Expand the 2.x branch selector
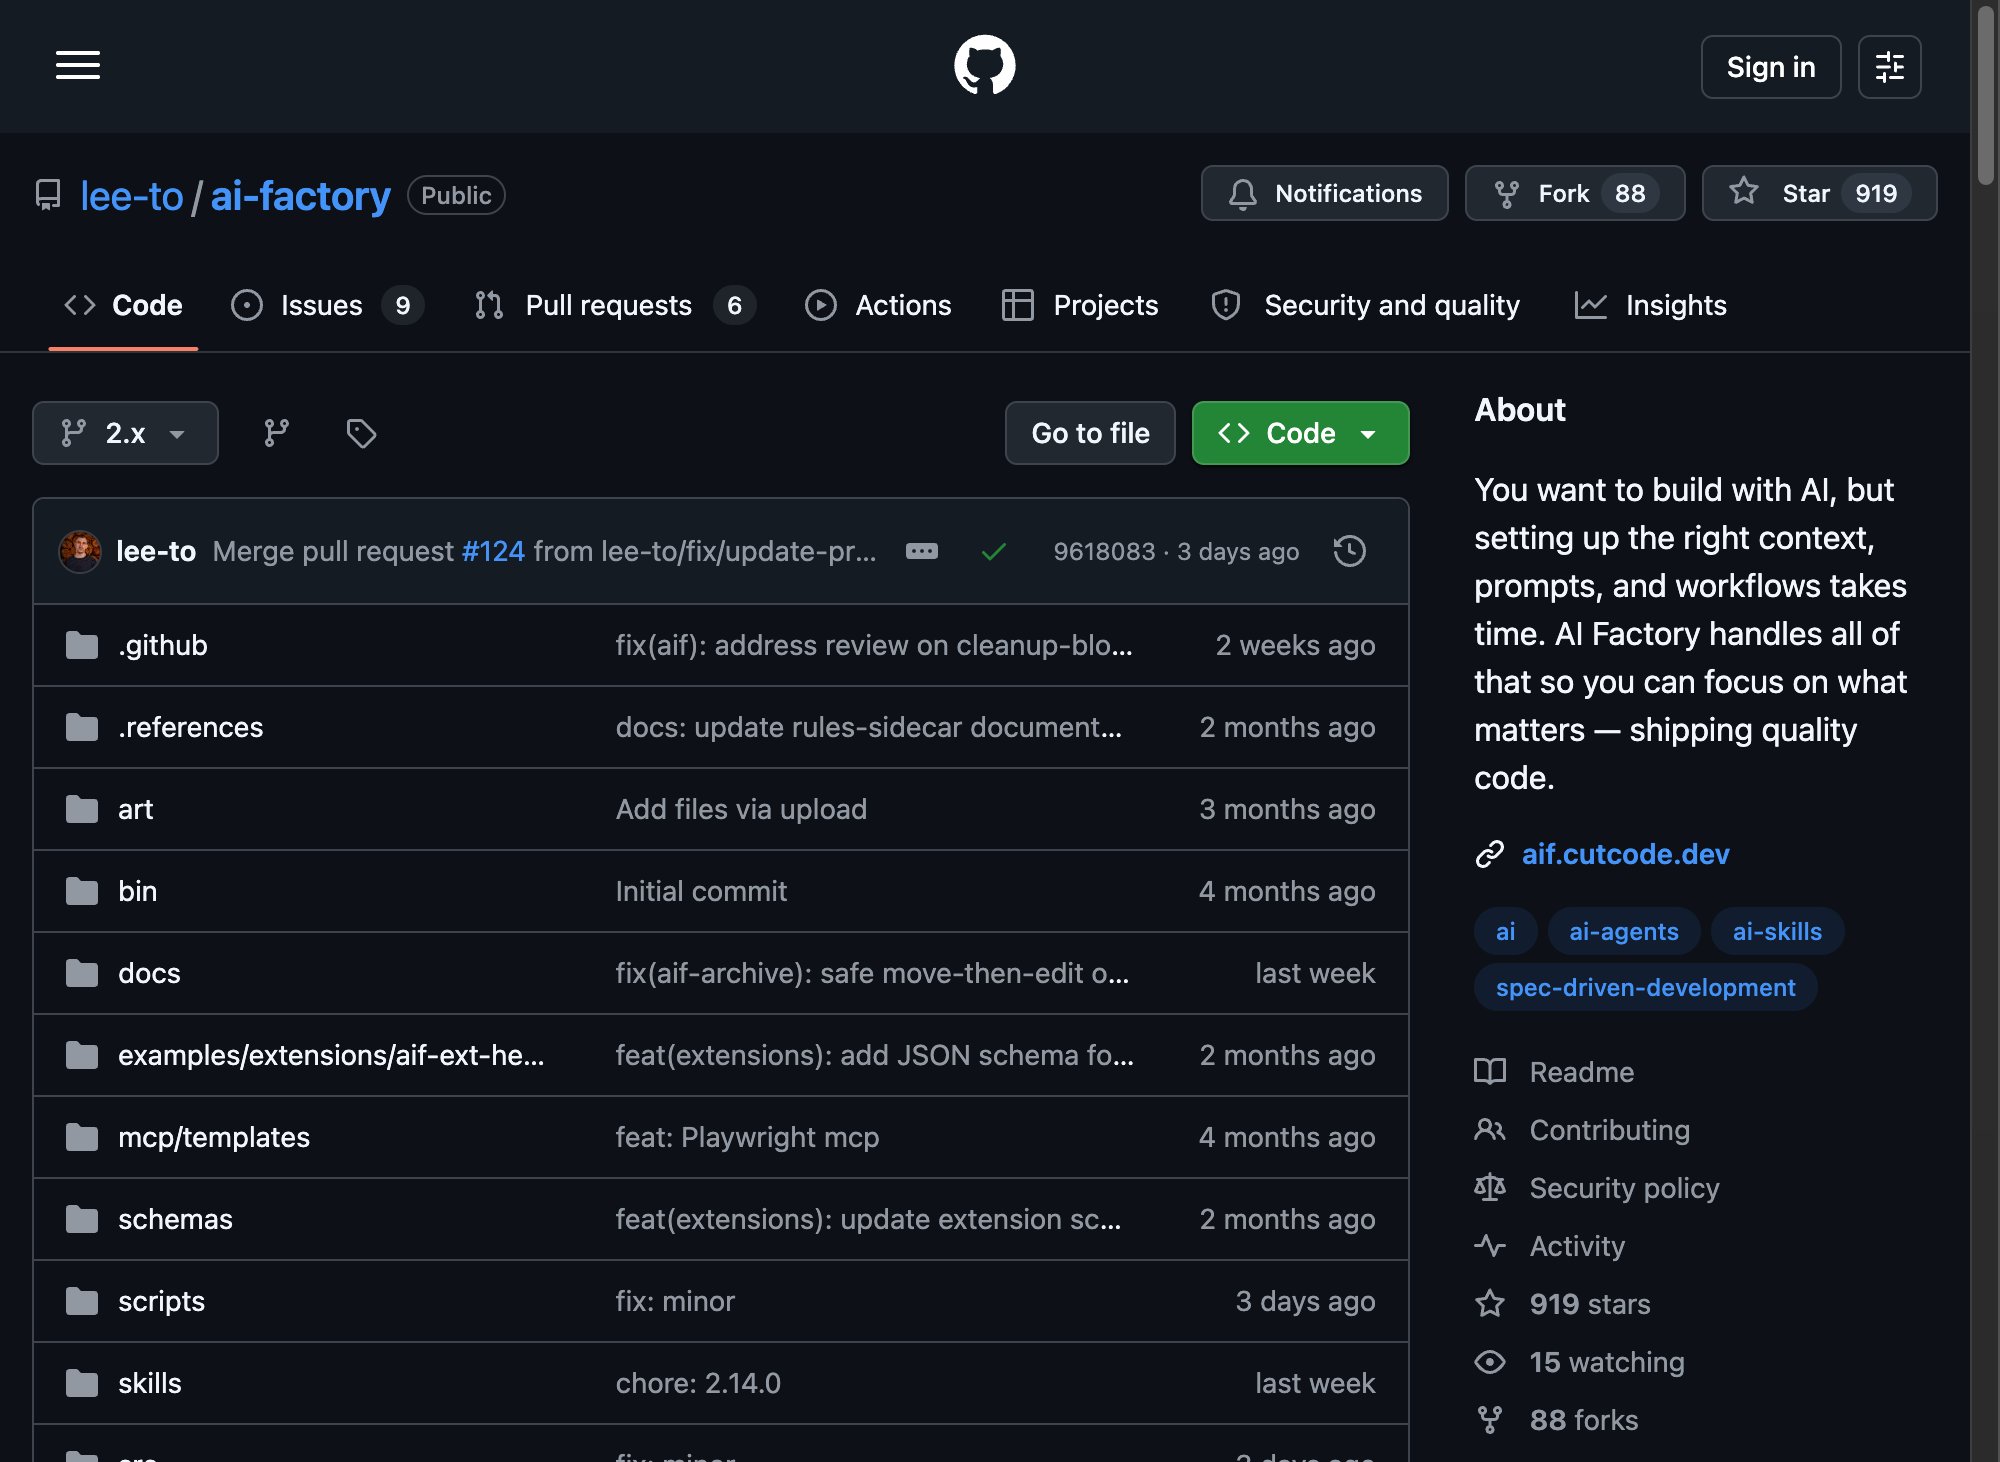 pos(125,433)
